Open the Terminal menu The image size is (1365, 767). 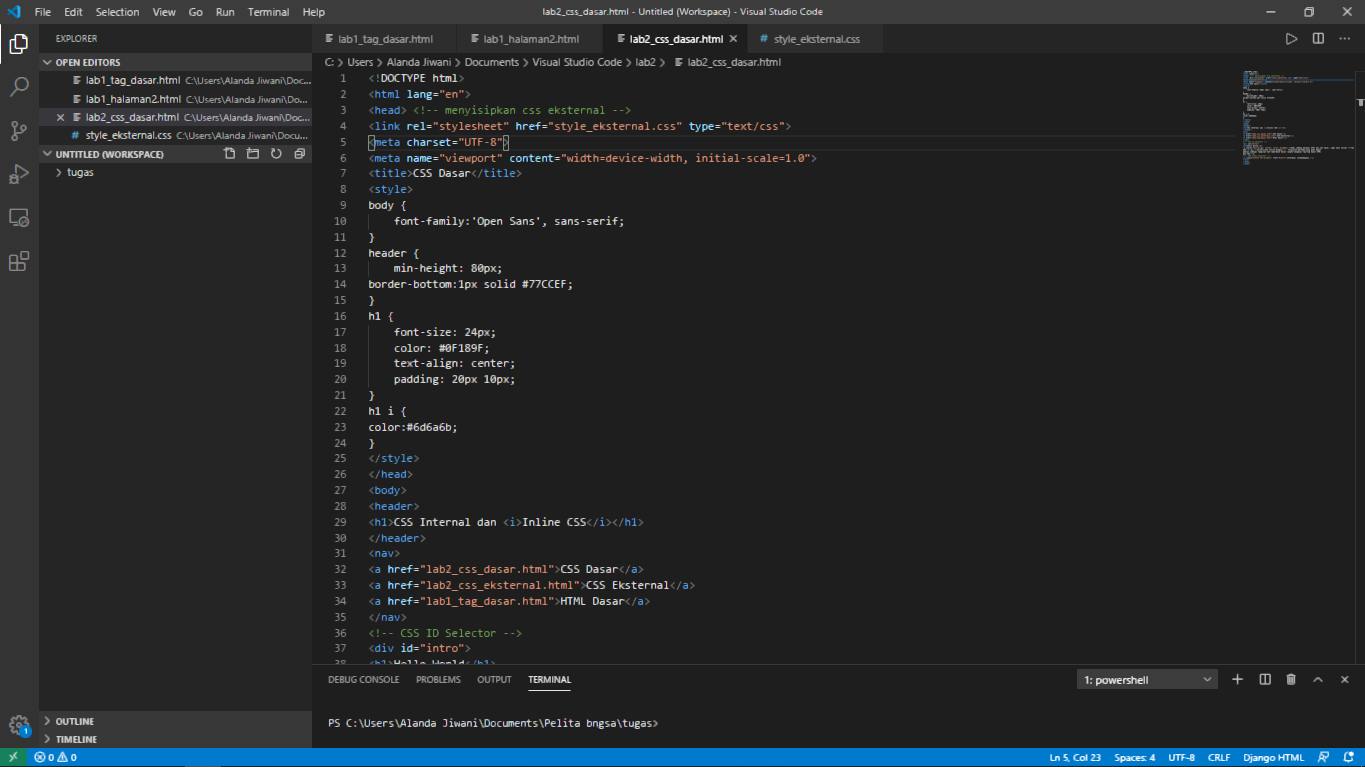tap(269, 12)
